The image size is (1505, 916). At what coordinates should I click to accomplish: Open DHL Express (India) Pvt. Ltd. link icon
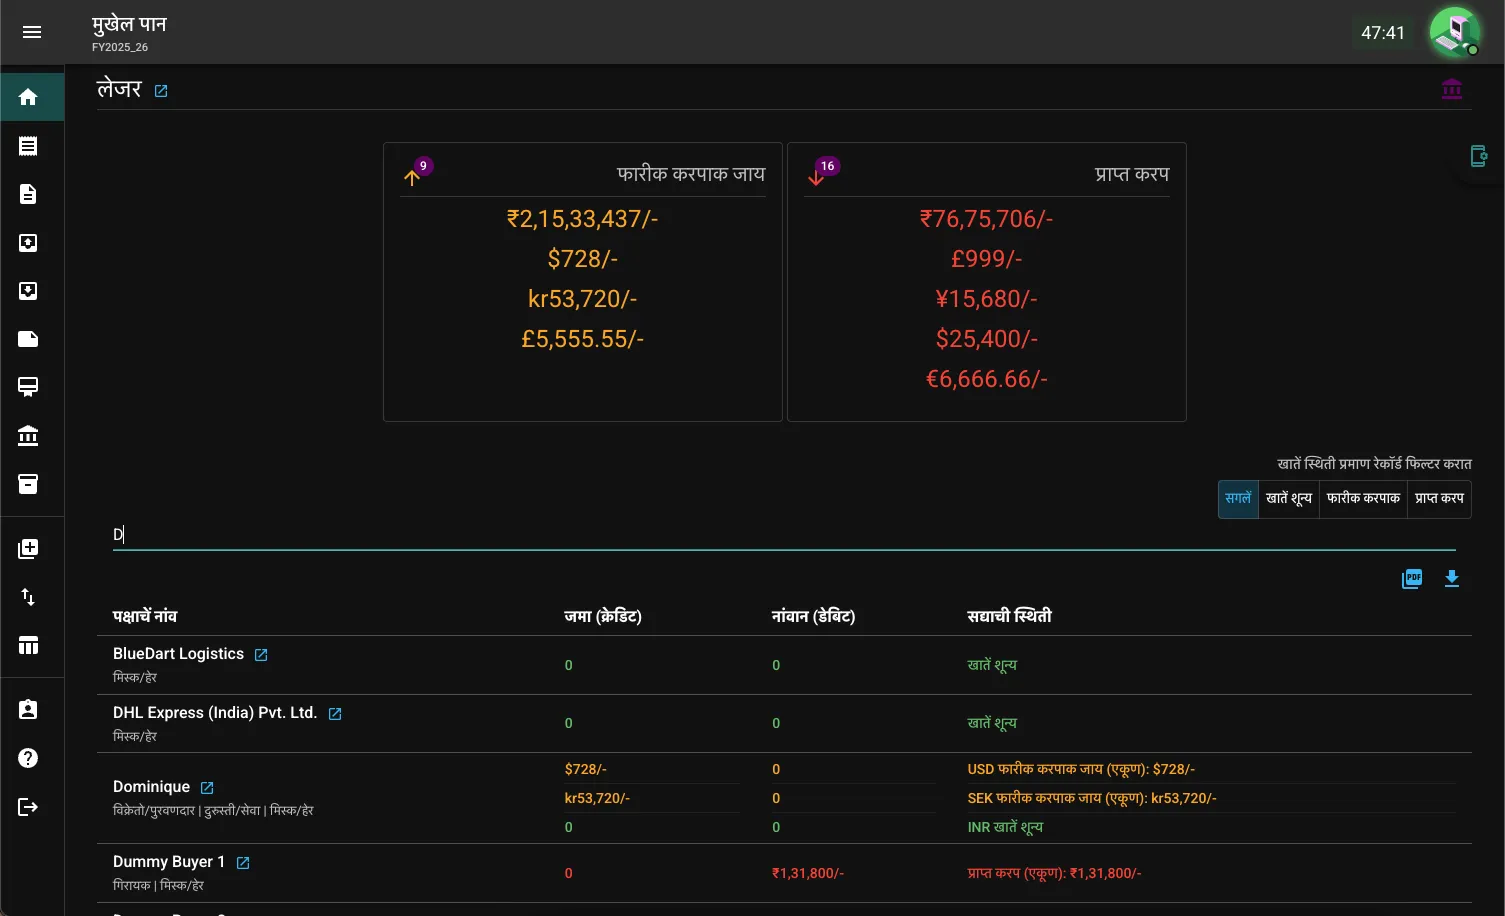tap(335, 714)
